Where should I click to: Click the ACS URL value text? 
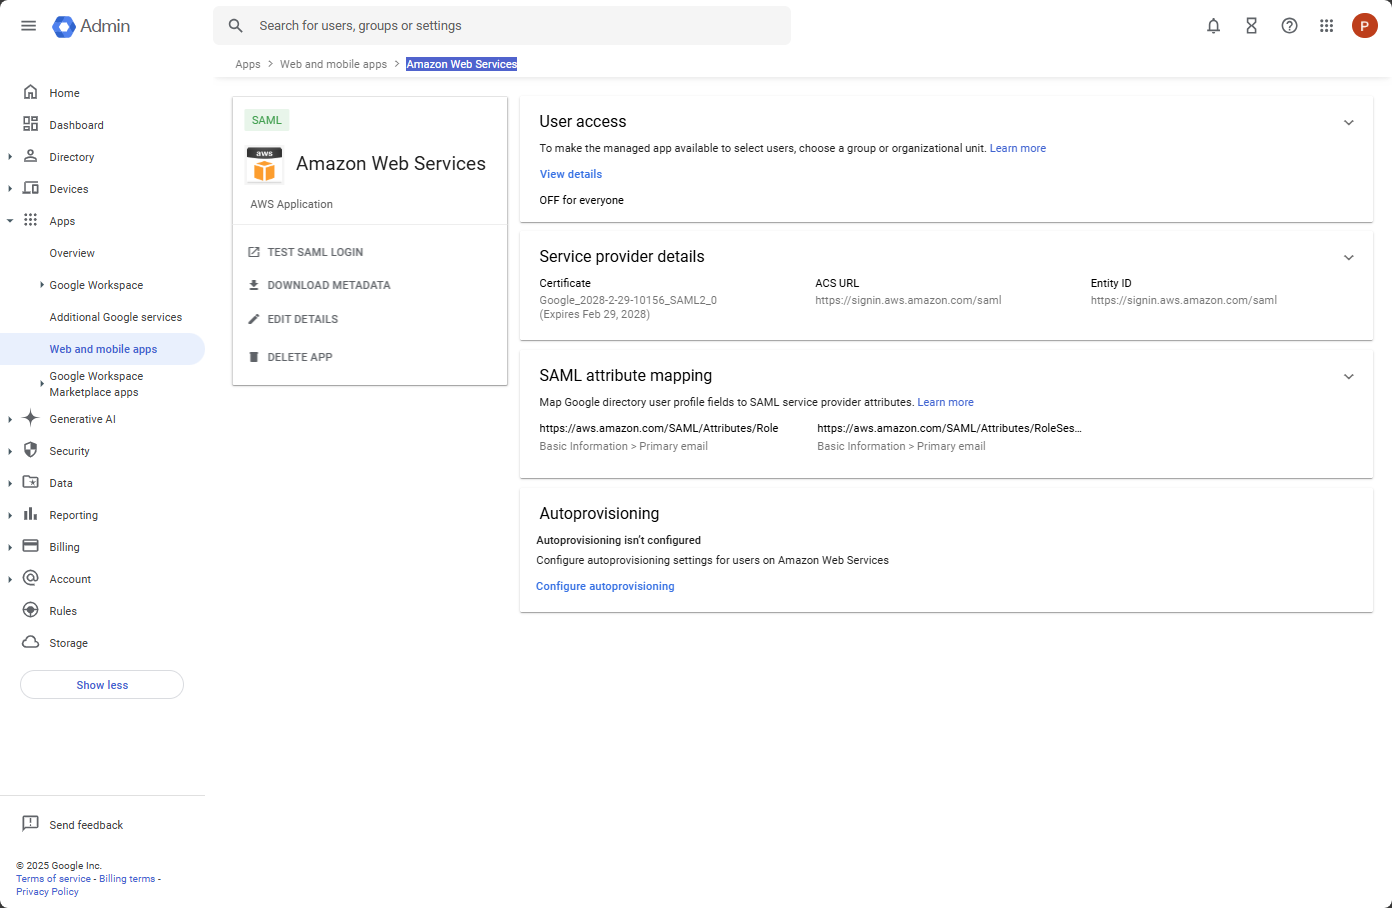point(908,300)
